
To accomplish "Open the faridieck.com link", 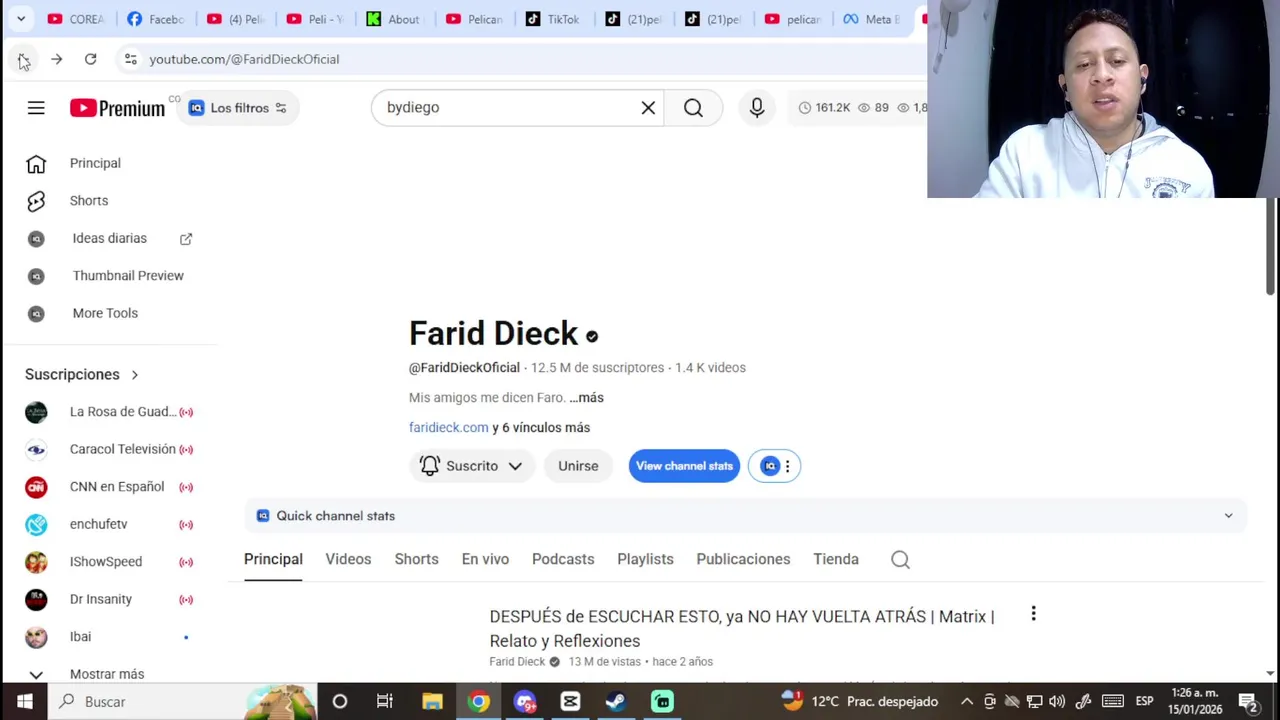I will 448,428.
